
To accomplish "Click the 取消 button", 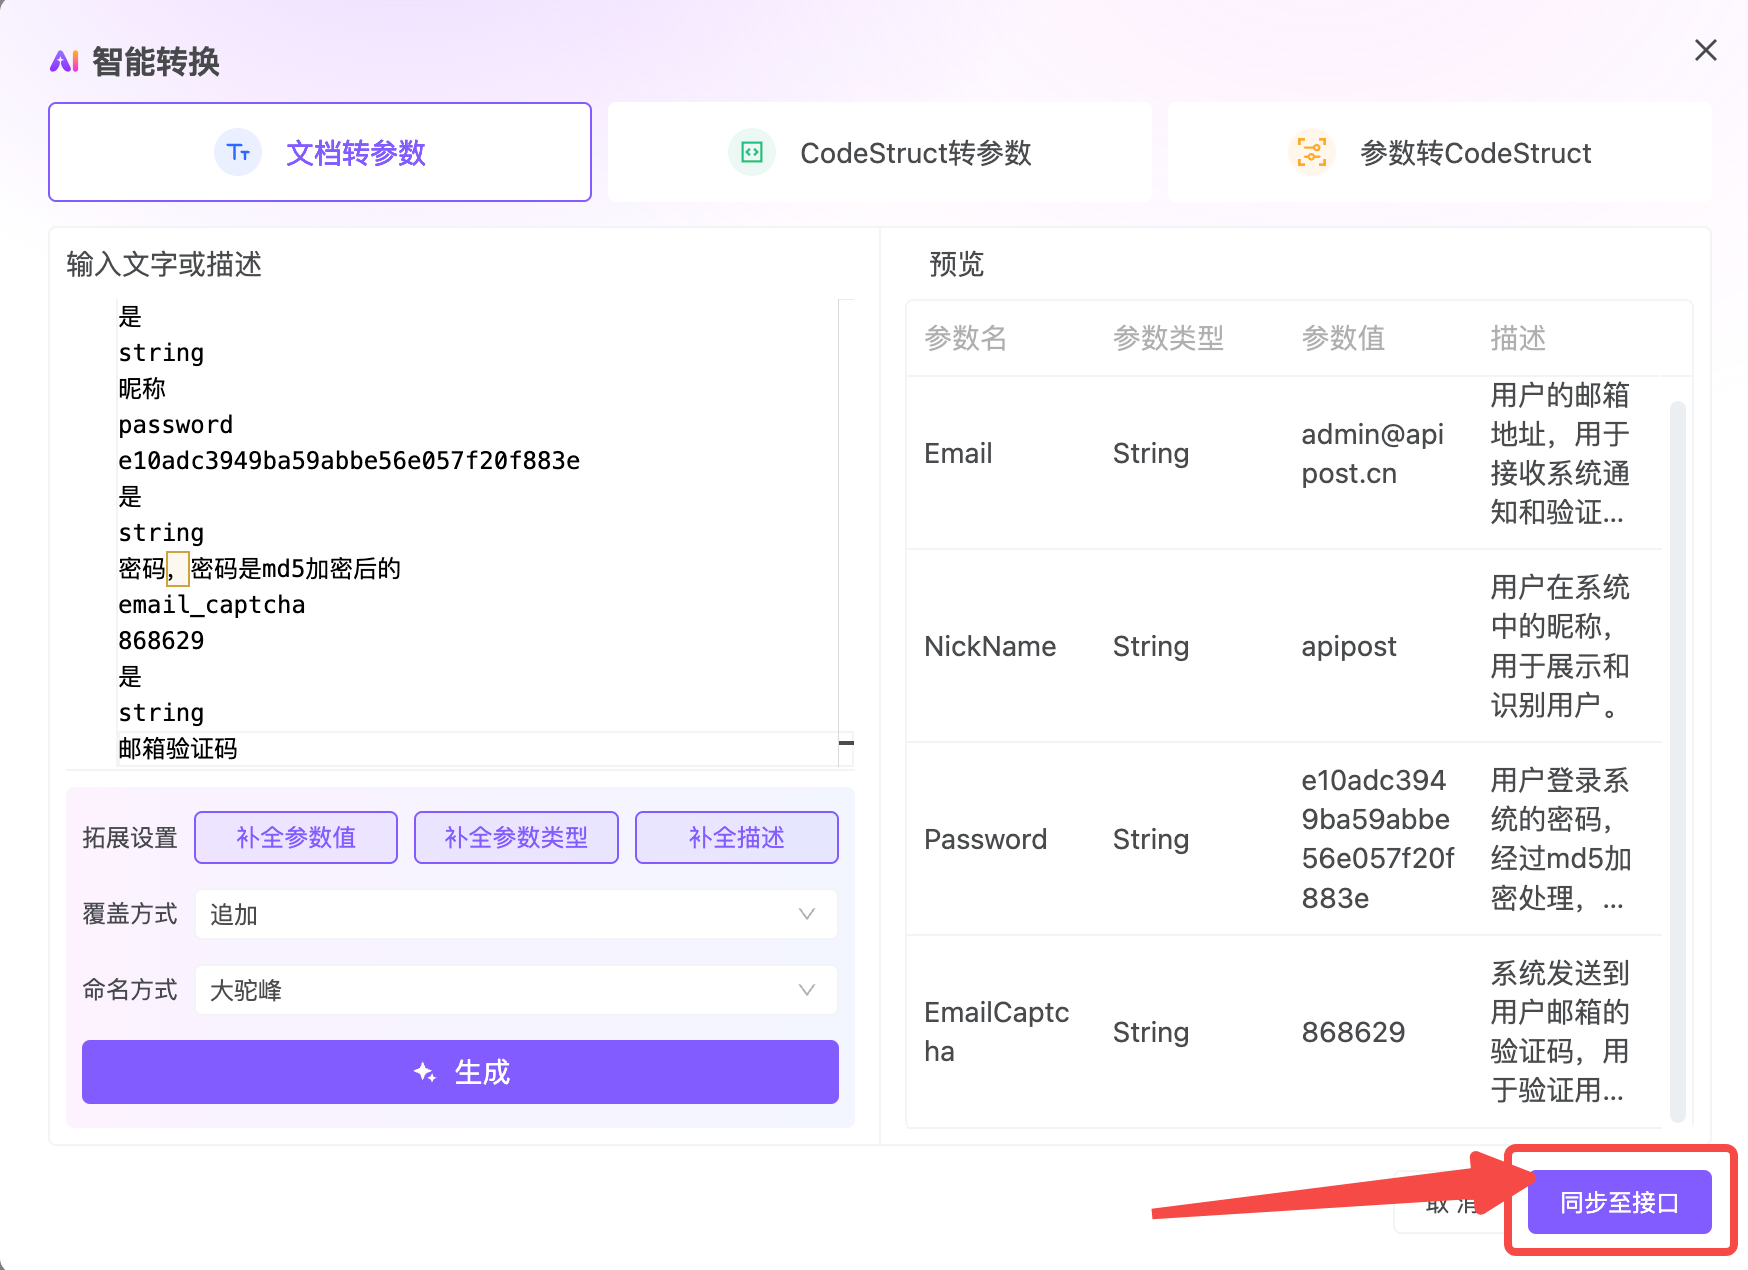I will point(1450,1203).
